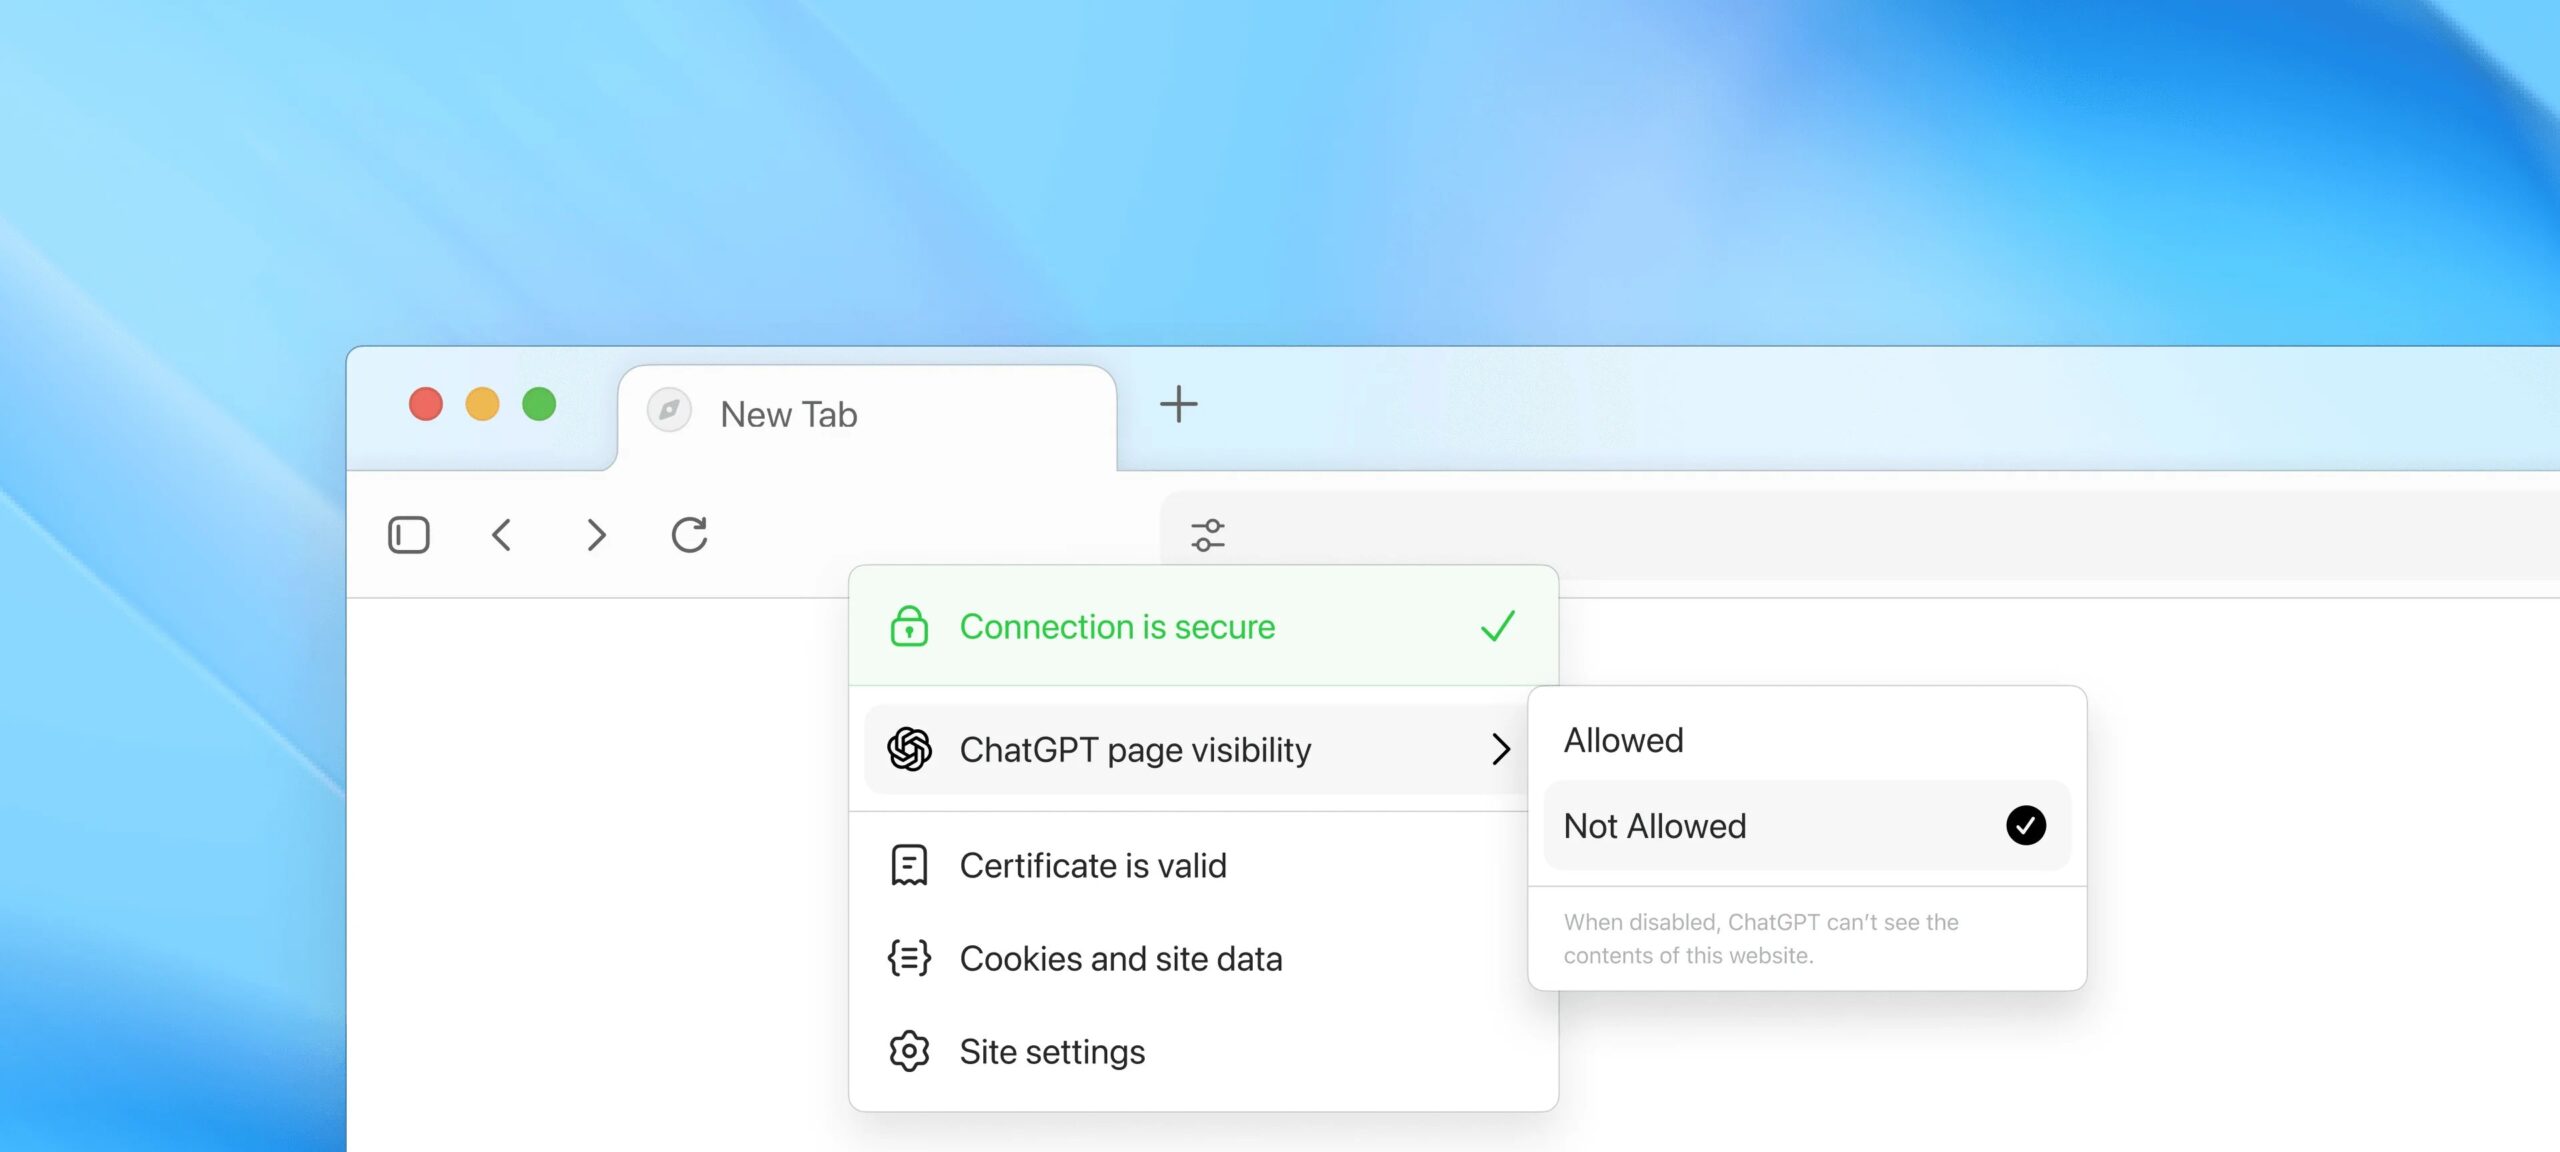Open Certificate is valid entry
2560x1152 pixels.
[1092, 865]
